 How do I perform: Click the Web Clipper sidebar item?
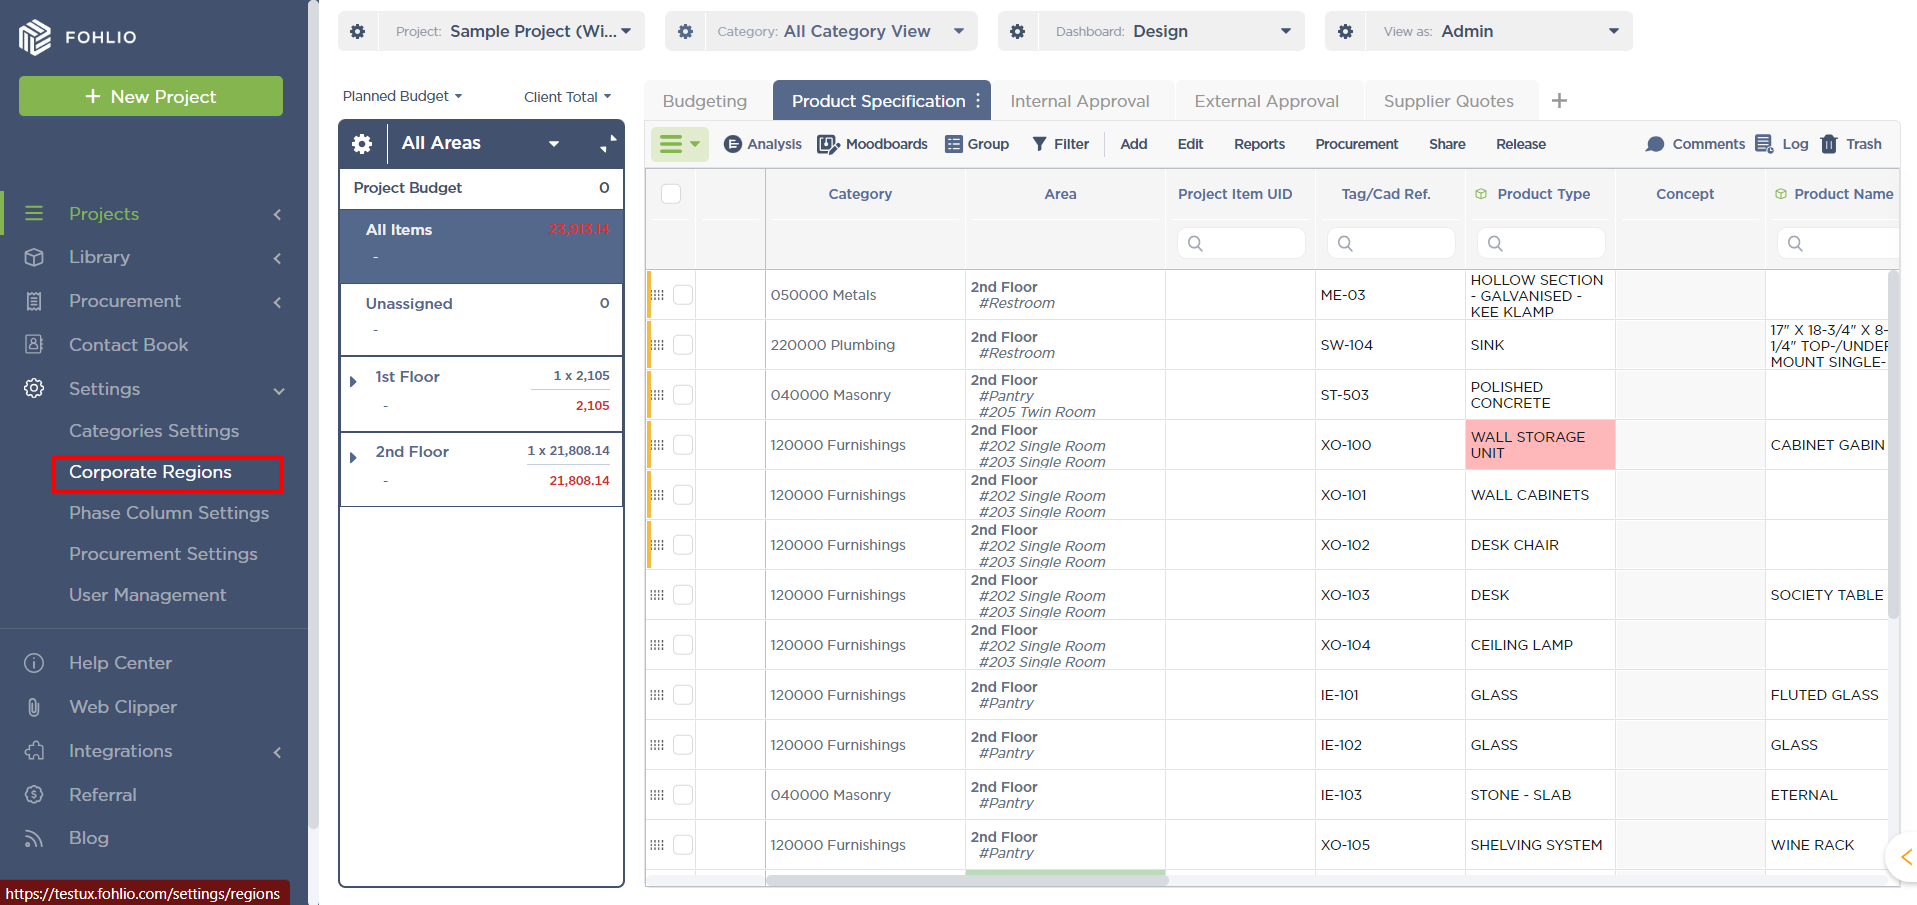coord(122,707)
